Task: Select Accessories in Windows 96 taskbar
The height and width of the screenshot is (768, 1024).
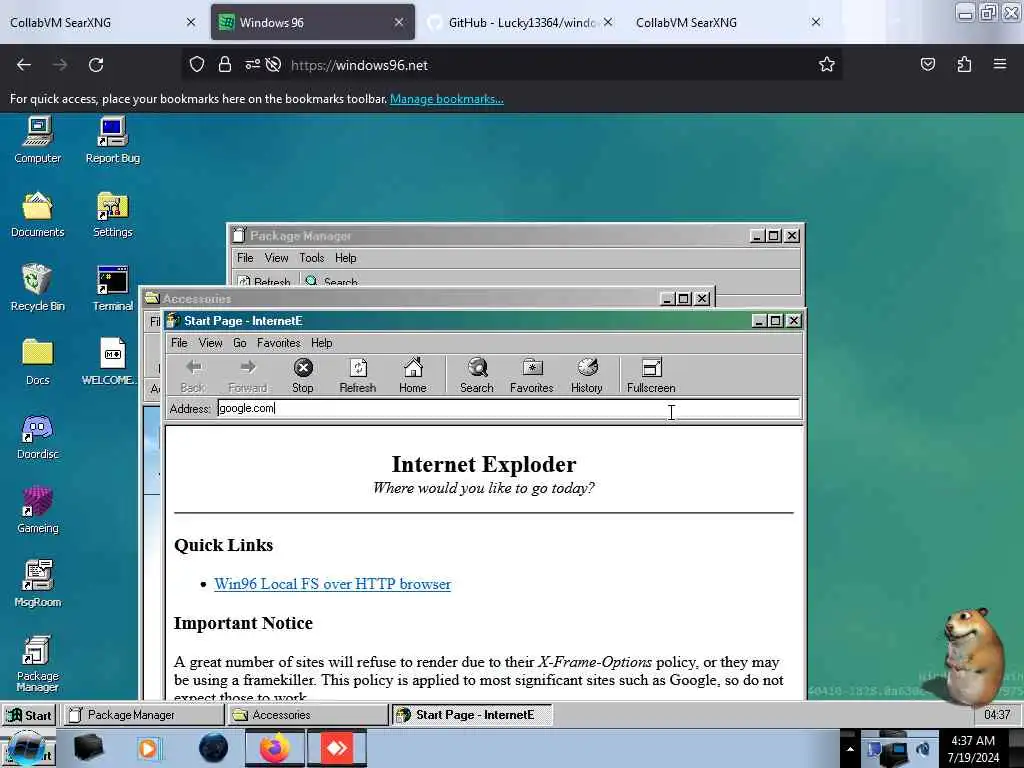Action: point(308,715)
